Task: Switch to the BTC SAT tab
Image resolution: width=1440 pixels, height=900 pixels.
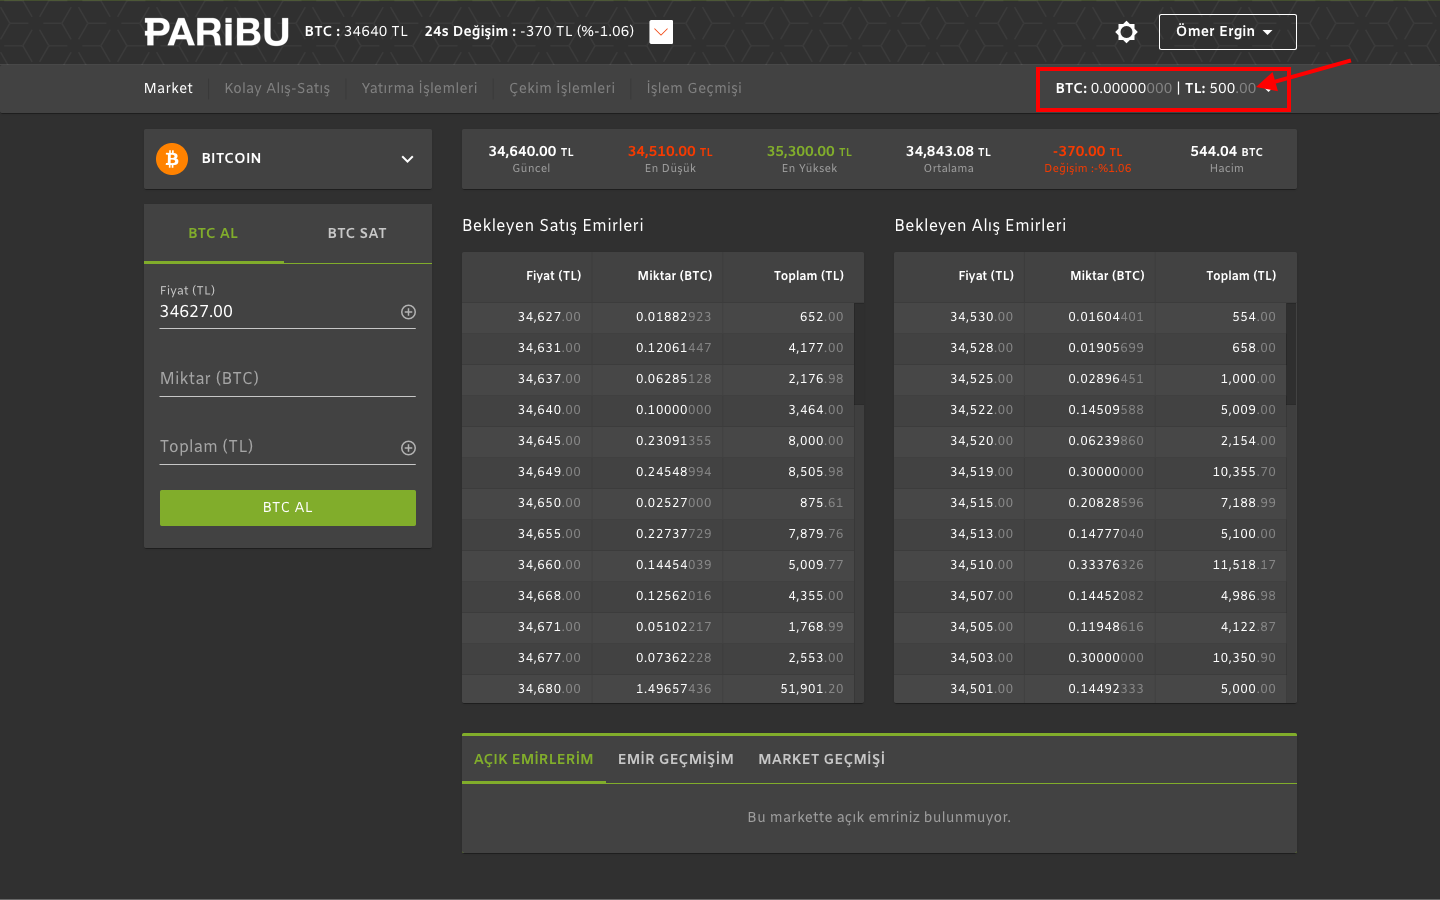Action: click(x=357, y=233)
